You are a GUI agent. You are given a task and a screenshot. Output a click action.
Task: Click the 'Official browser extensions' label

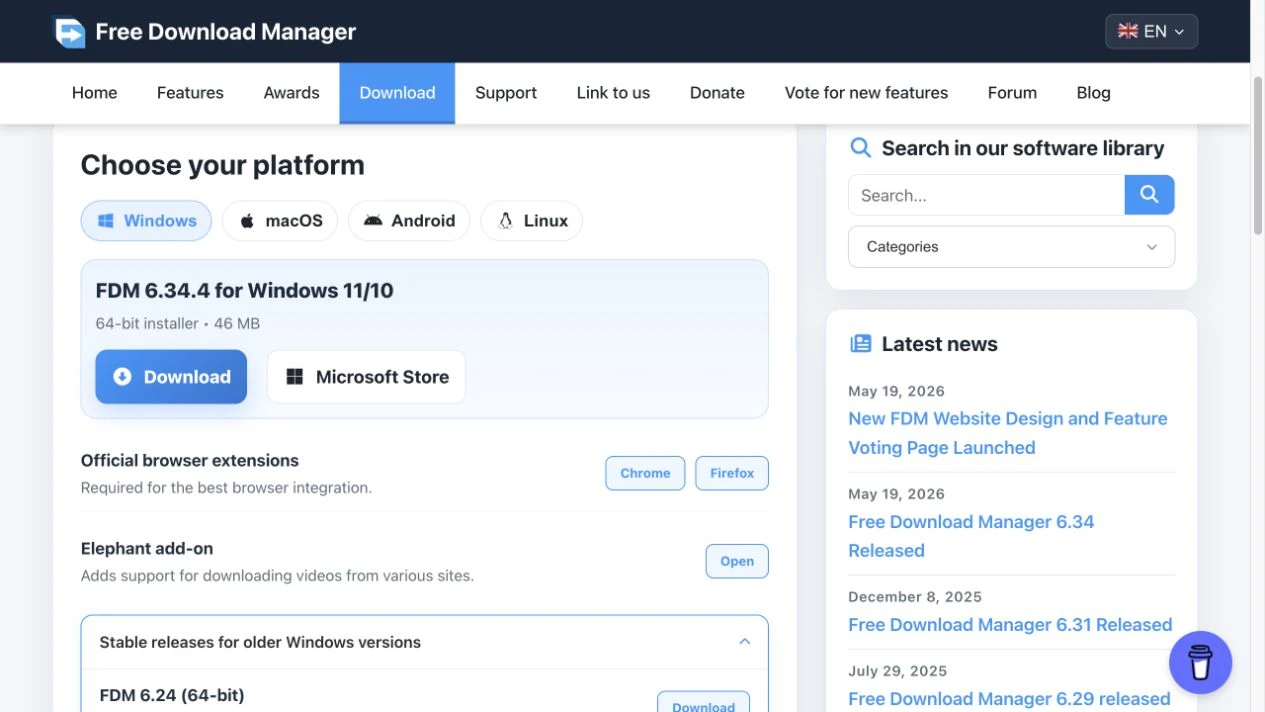click(190, 461)
